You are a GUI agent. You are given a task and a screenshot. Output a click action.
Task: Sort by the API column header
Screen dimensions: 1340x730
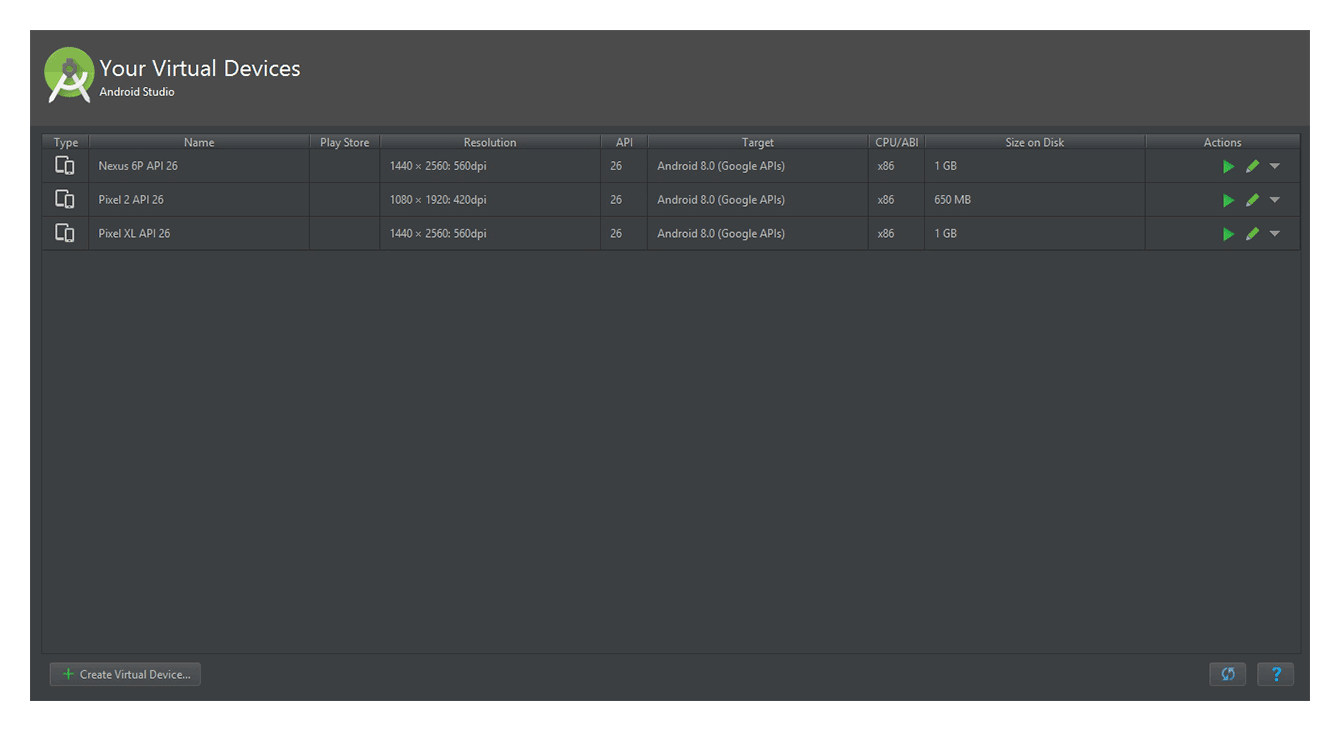624,142
